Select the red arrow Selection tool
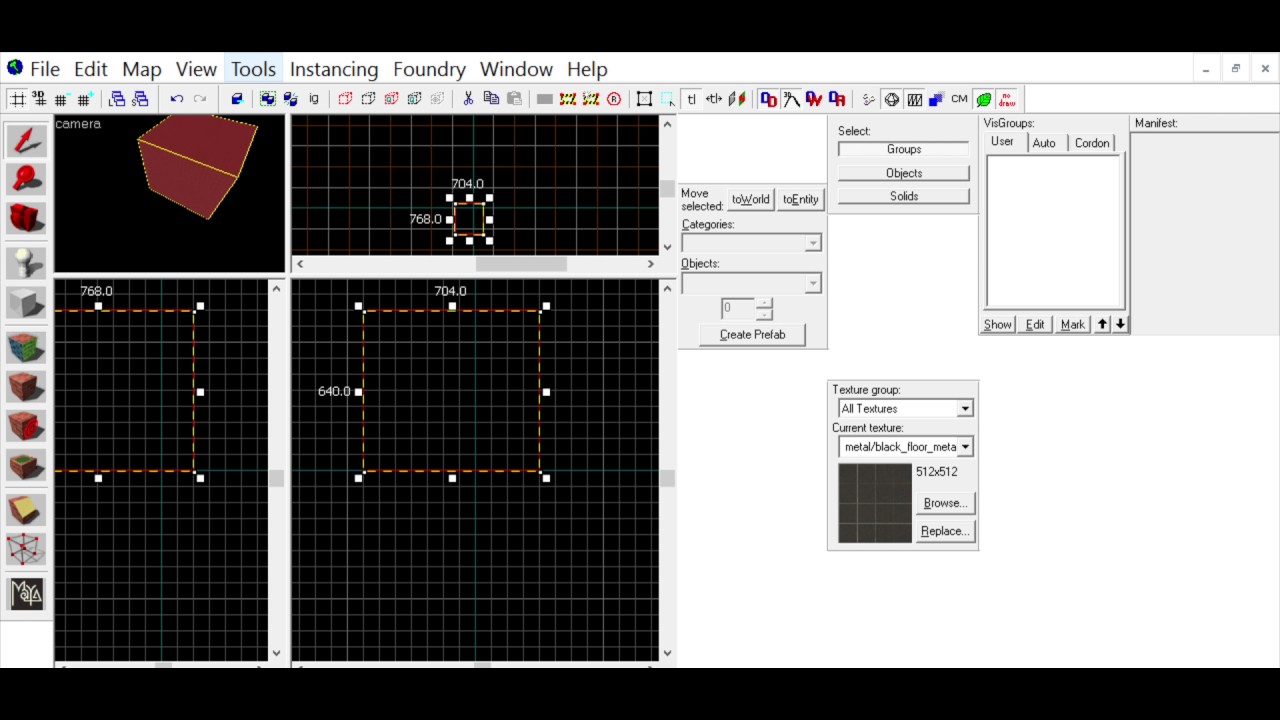Viewport: 1280px width, 720px height. [26, 141]
